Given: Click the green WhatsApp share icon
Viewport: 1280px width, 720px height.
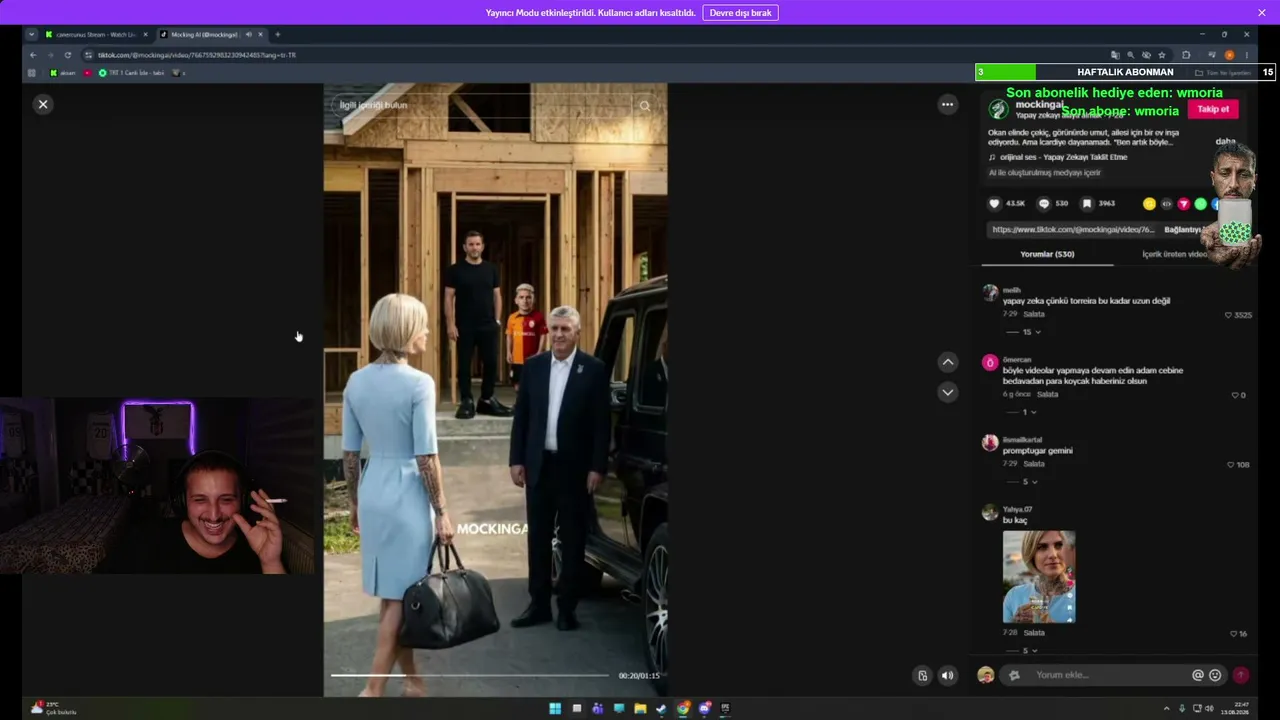Looking at the screenshot, I should [x=1200, y=204].
